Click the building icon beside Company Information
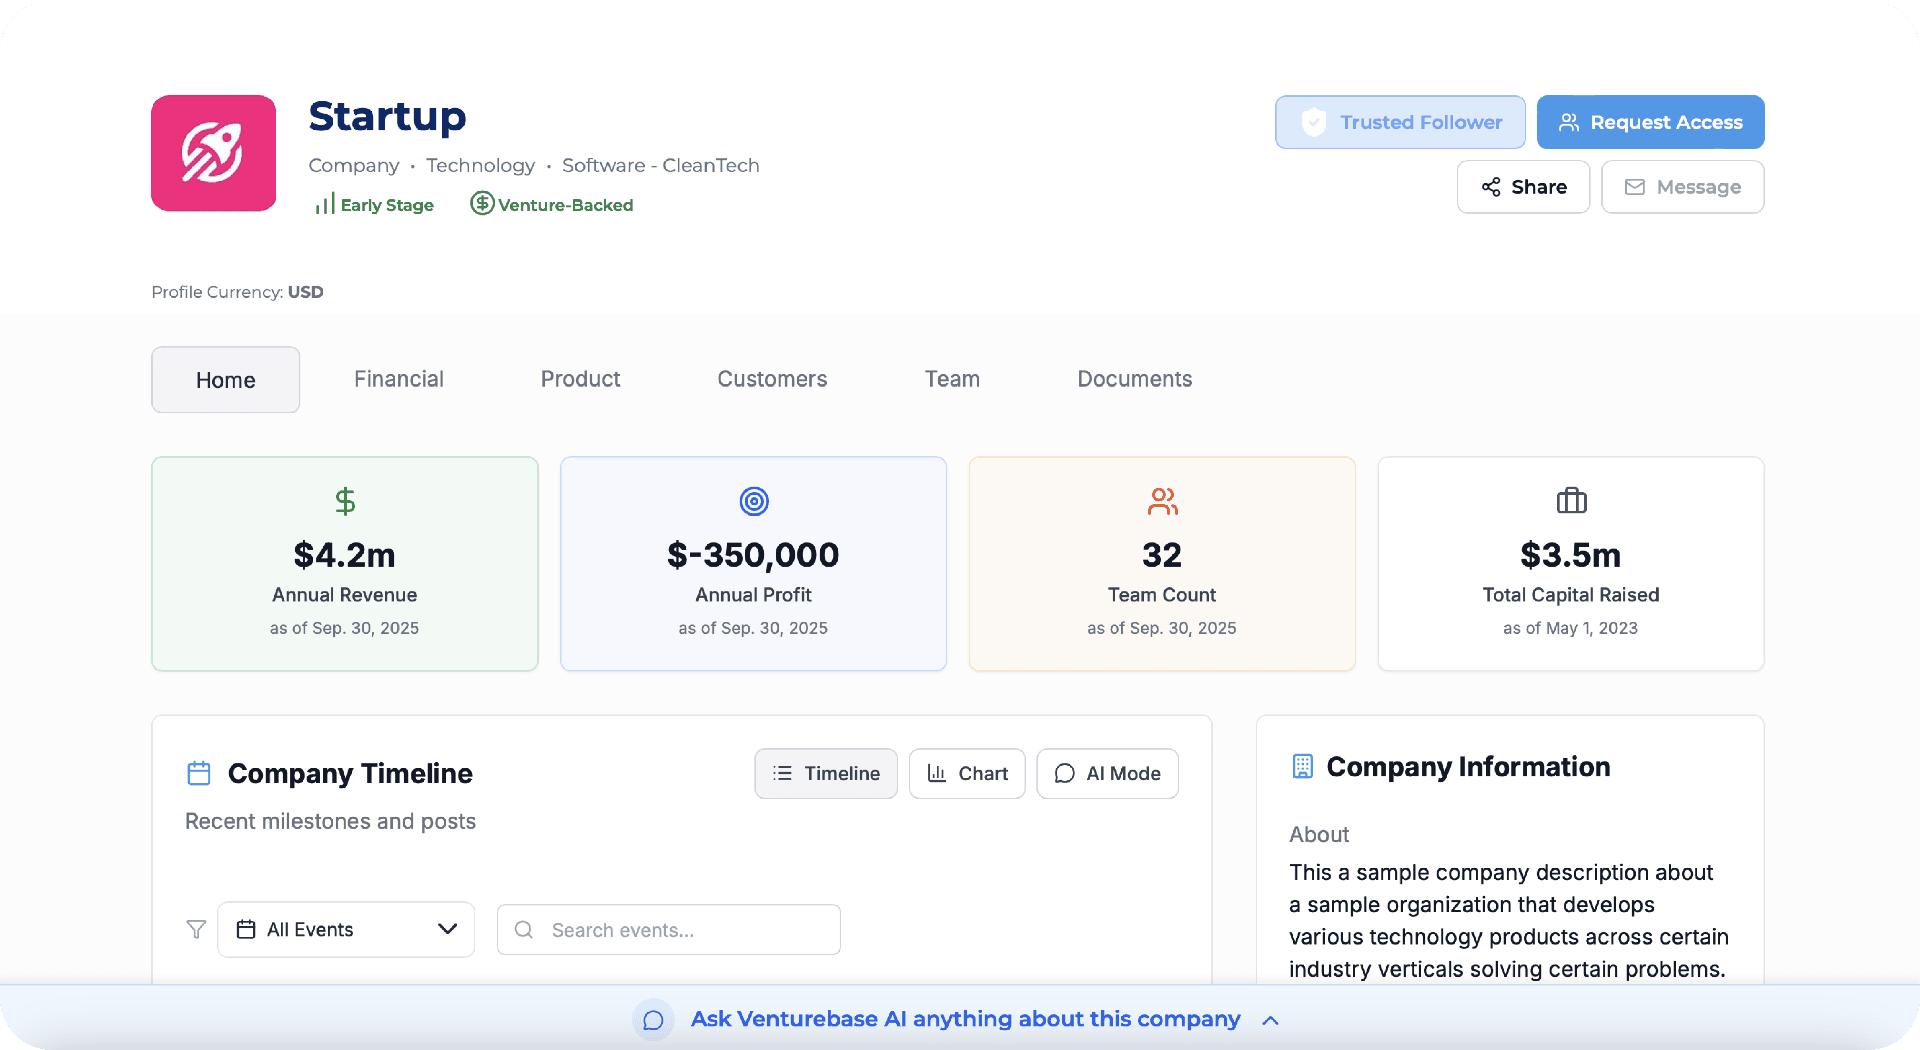Screen dimensions: 1920x1050 tap(1302, 766)
